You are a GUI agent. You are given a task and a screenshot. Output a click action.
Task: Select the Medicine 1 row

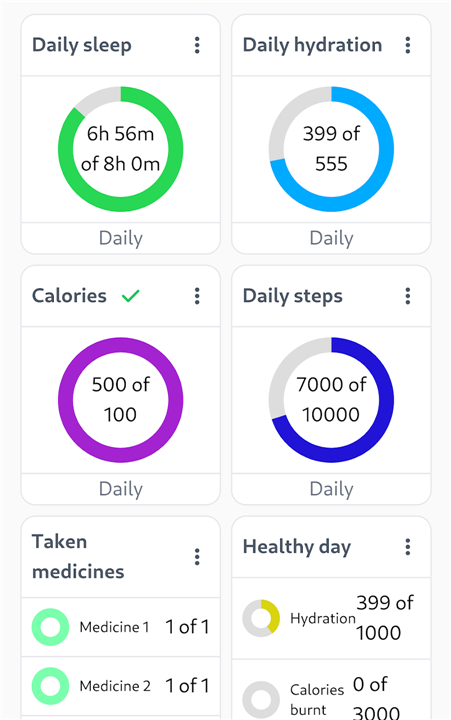point(120,627)
